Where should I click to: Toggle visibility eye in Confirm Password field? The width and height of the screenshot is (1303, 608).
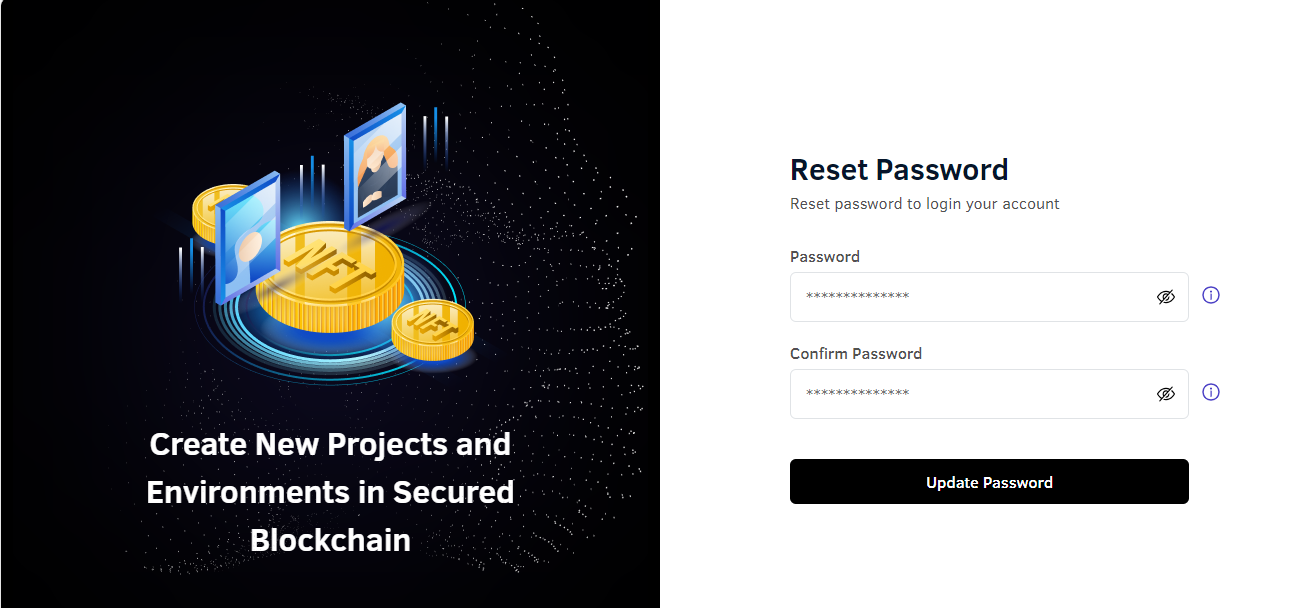click(x=1165, y=394)
